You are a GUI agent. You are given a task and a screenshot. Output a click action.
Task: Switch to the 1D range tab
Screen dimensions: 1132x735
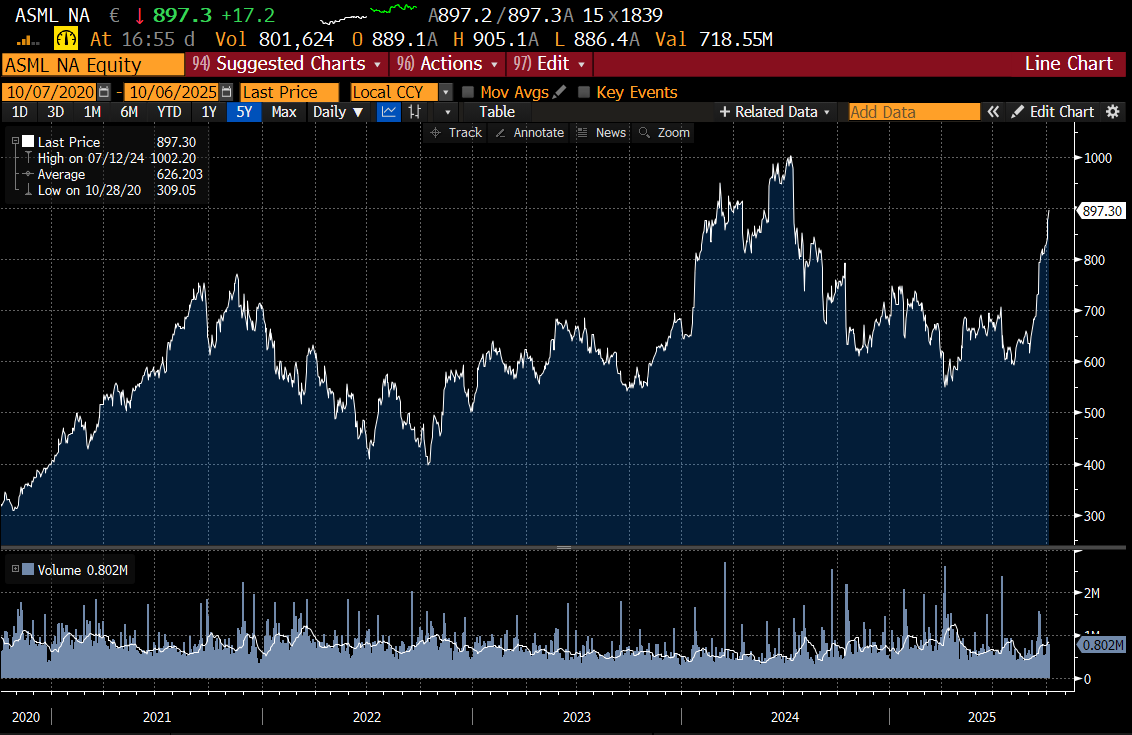(19, 112)
